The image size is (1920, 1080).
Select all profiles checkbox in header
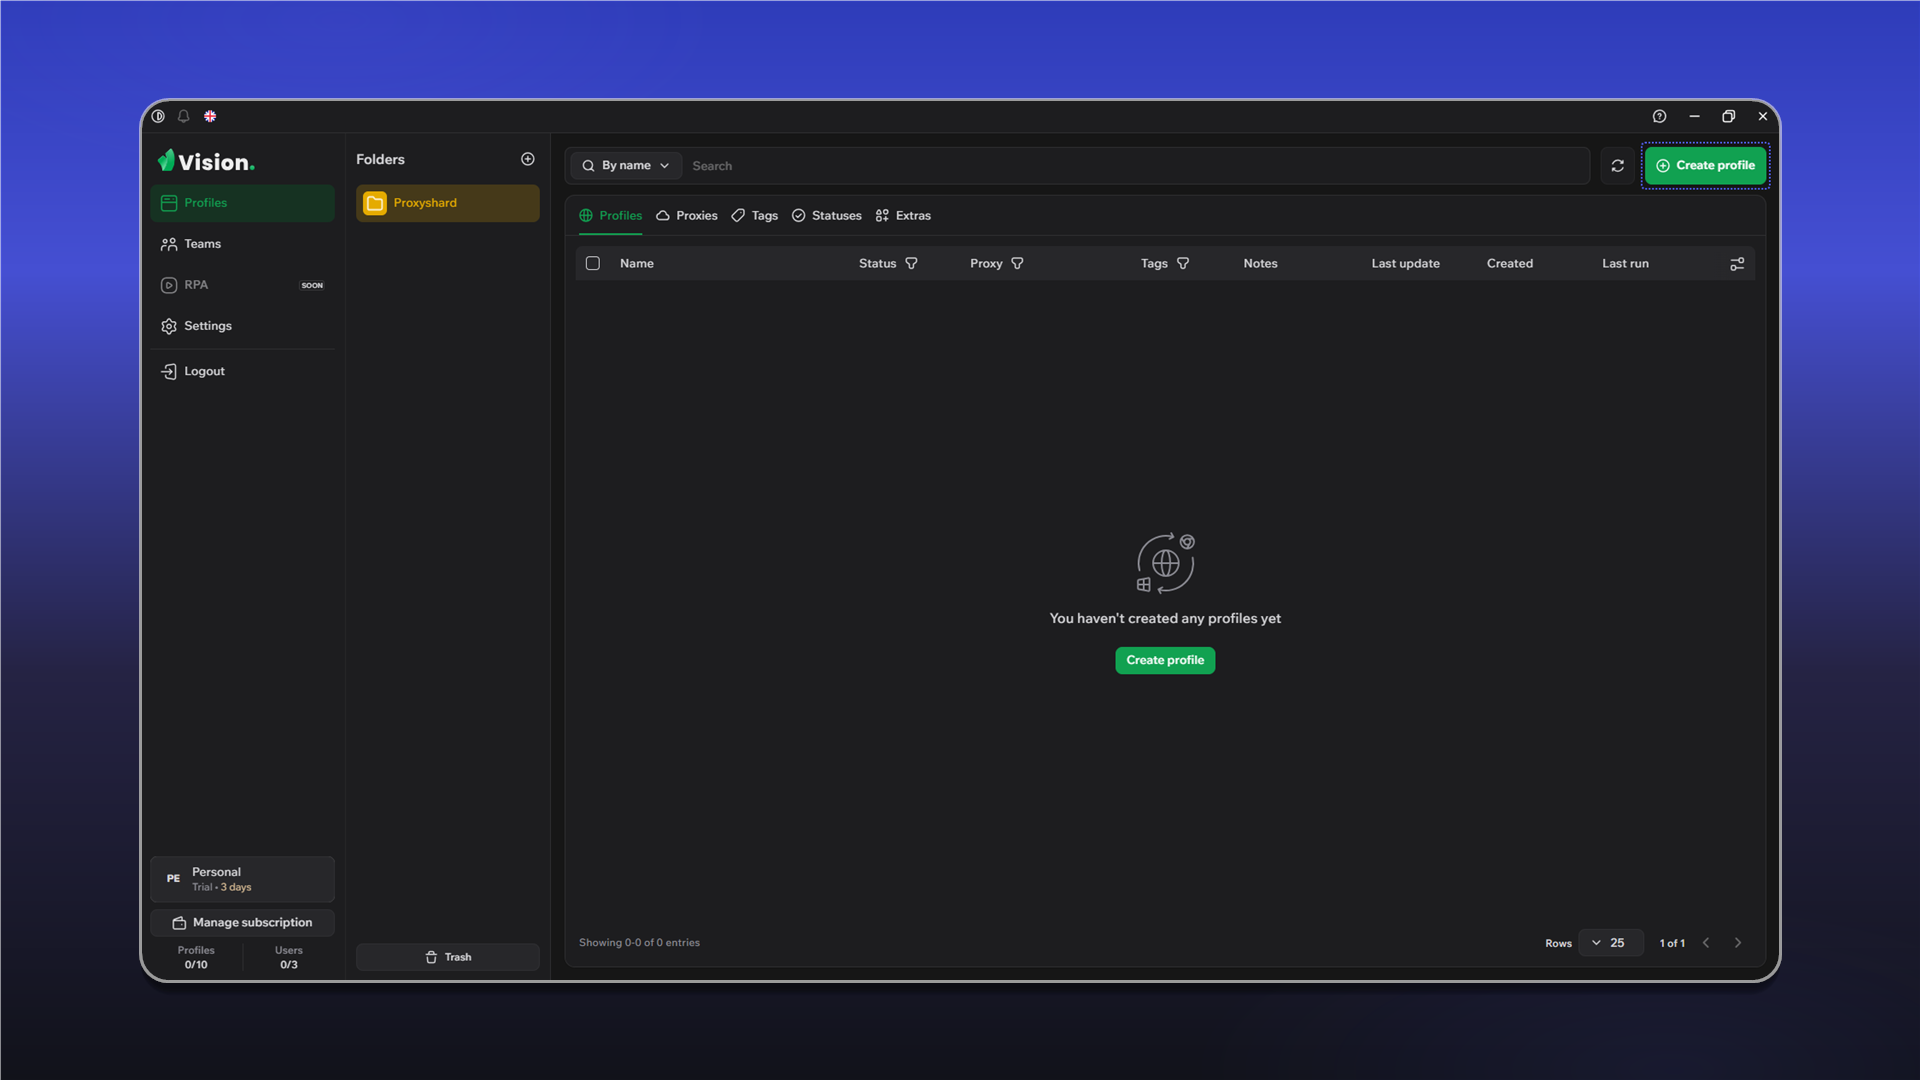pos(593,264)
